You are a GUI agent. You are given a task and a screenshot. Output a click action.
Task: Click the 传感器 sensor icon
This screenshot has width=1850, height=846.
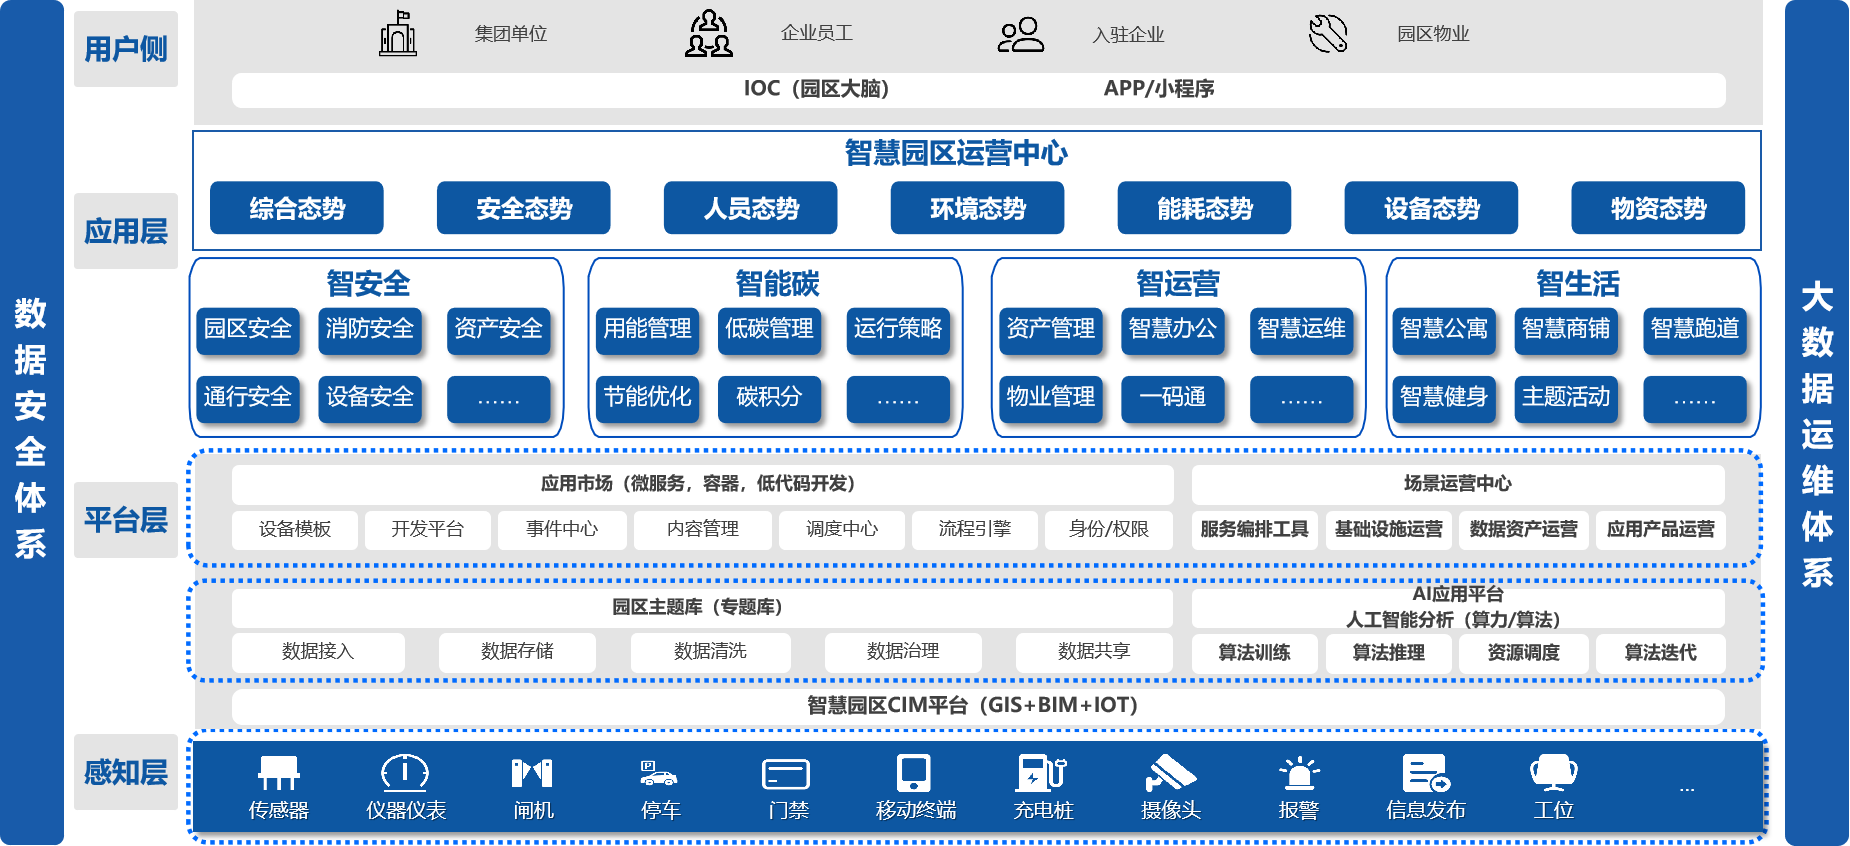tap(278, 773)
